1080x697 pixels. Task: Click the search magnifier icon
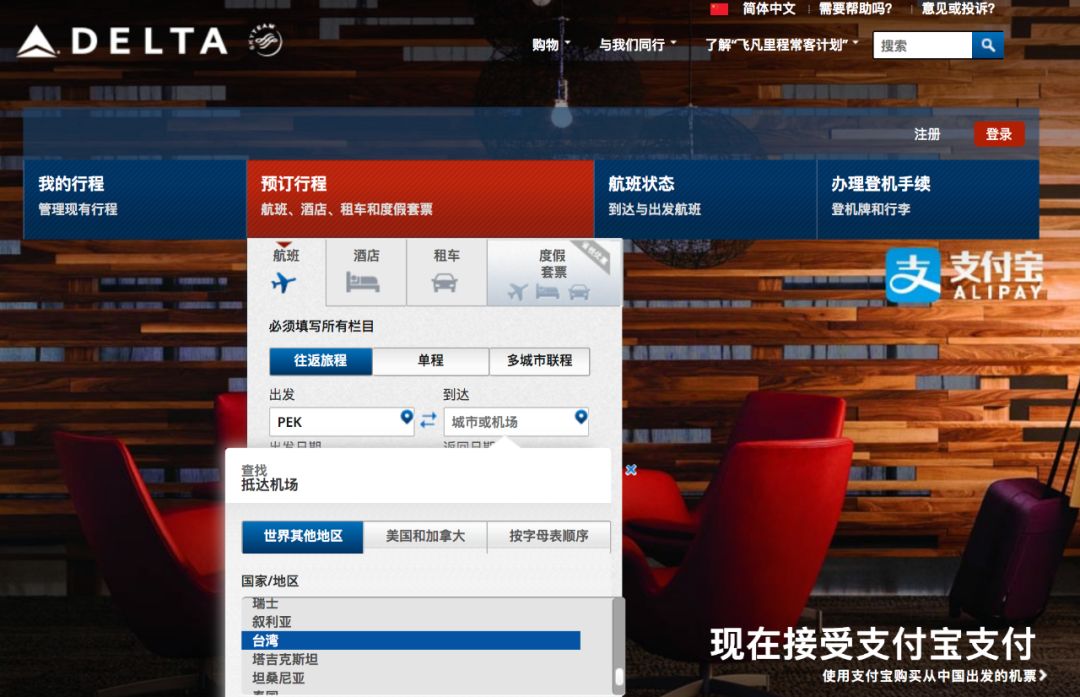[989, 44]
